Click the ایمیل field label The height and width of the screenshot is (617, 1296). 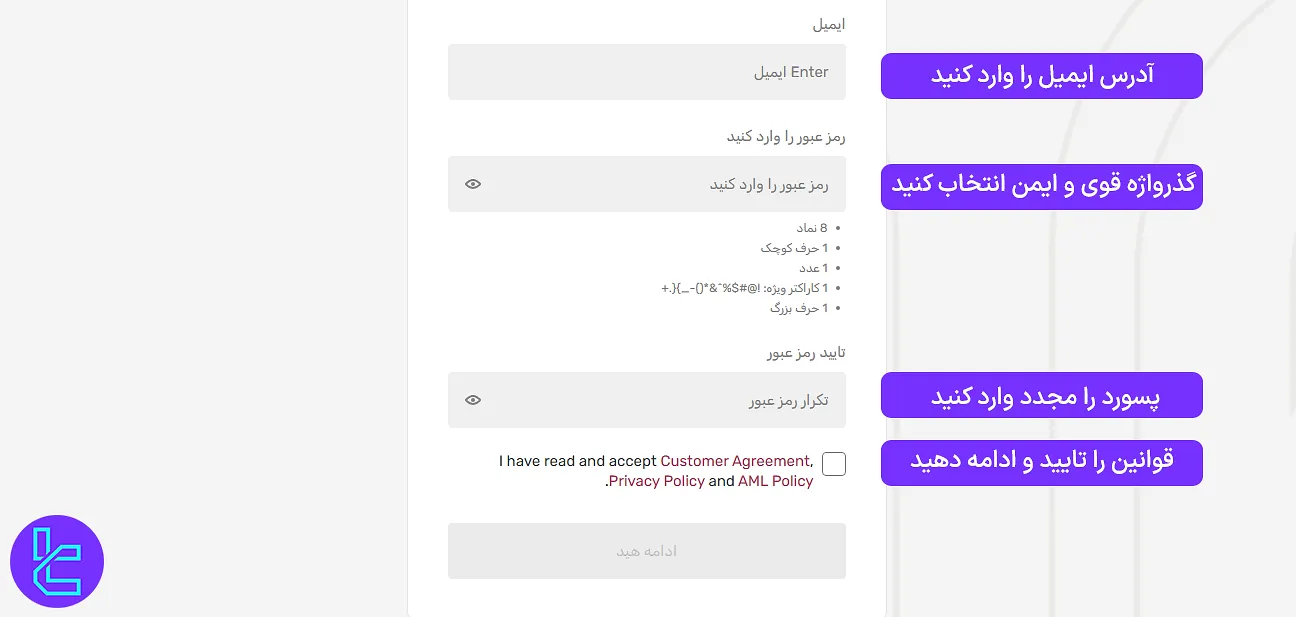(831, 24)
